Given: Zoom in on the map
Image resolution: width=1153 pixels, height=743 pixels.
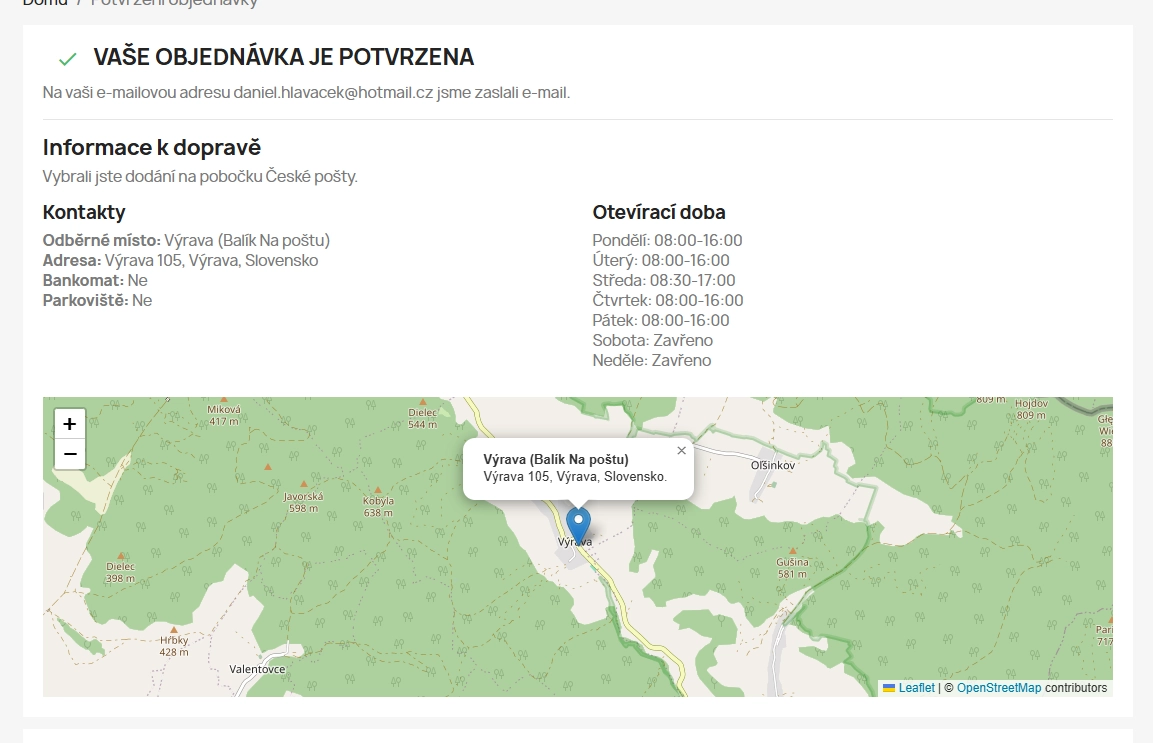Looking at the screenshot, I should [69, 424].
